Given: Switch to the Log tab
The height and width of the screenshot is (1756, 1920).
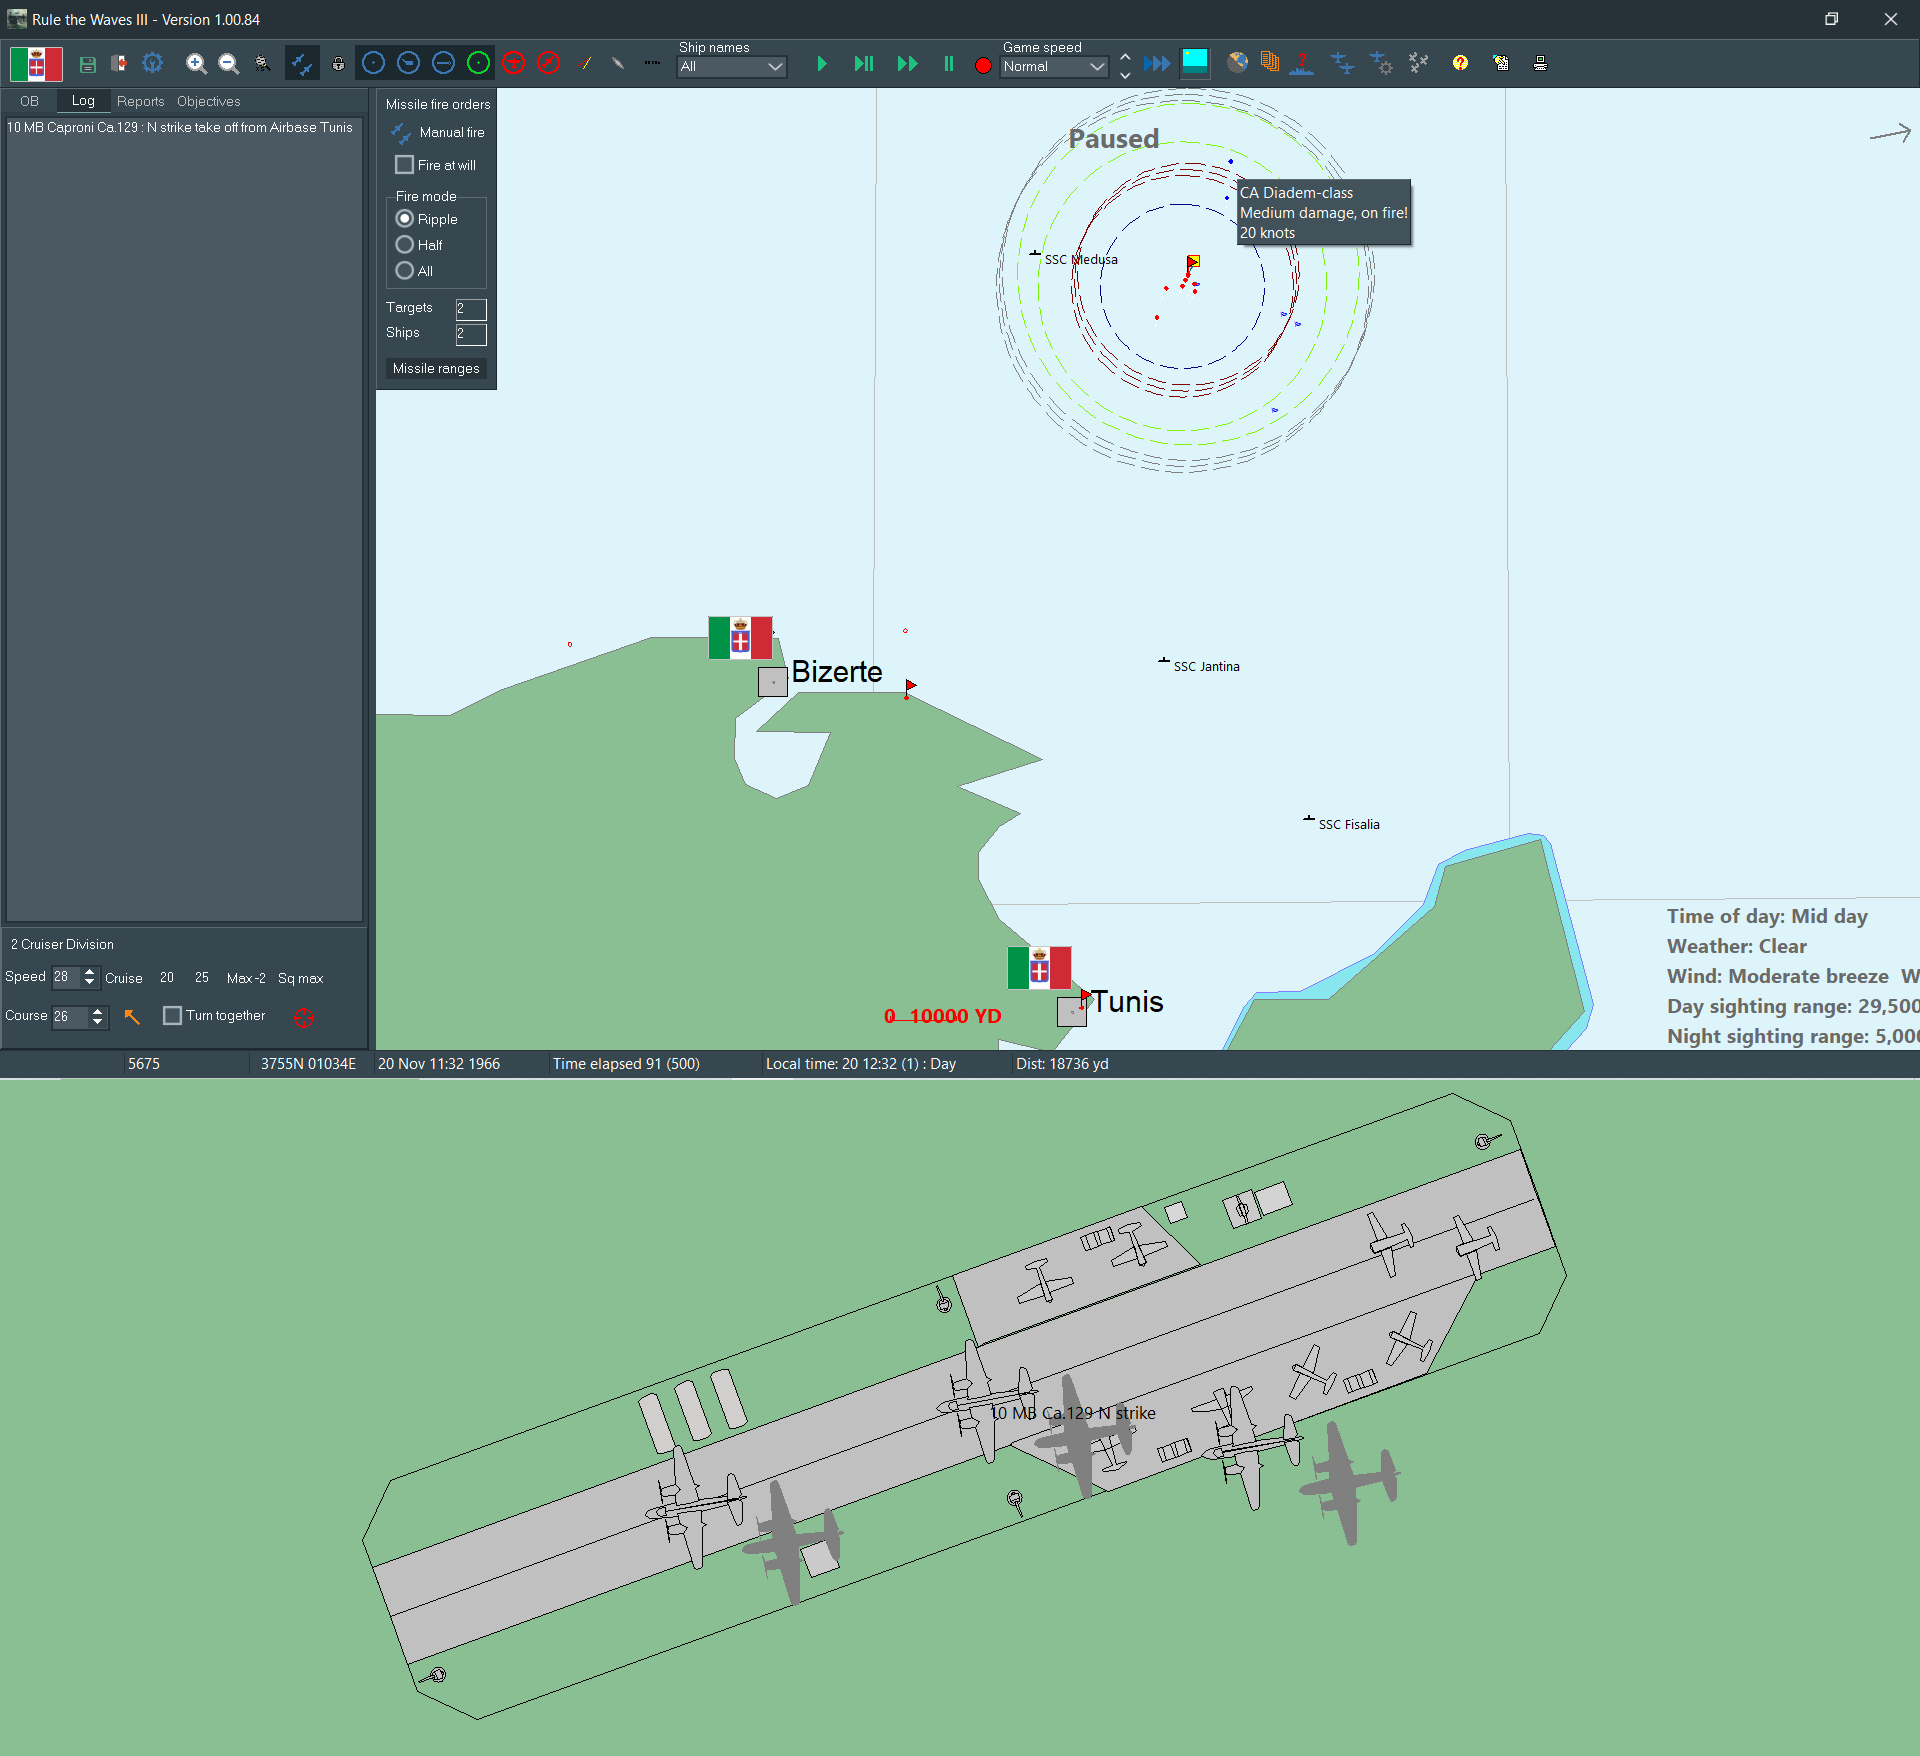Looking at the screenshot, I should (x=83, y=101).
